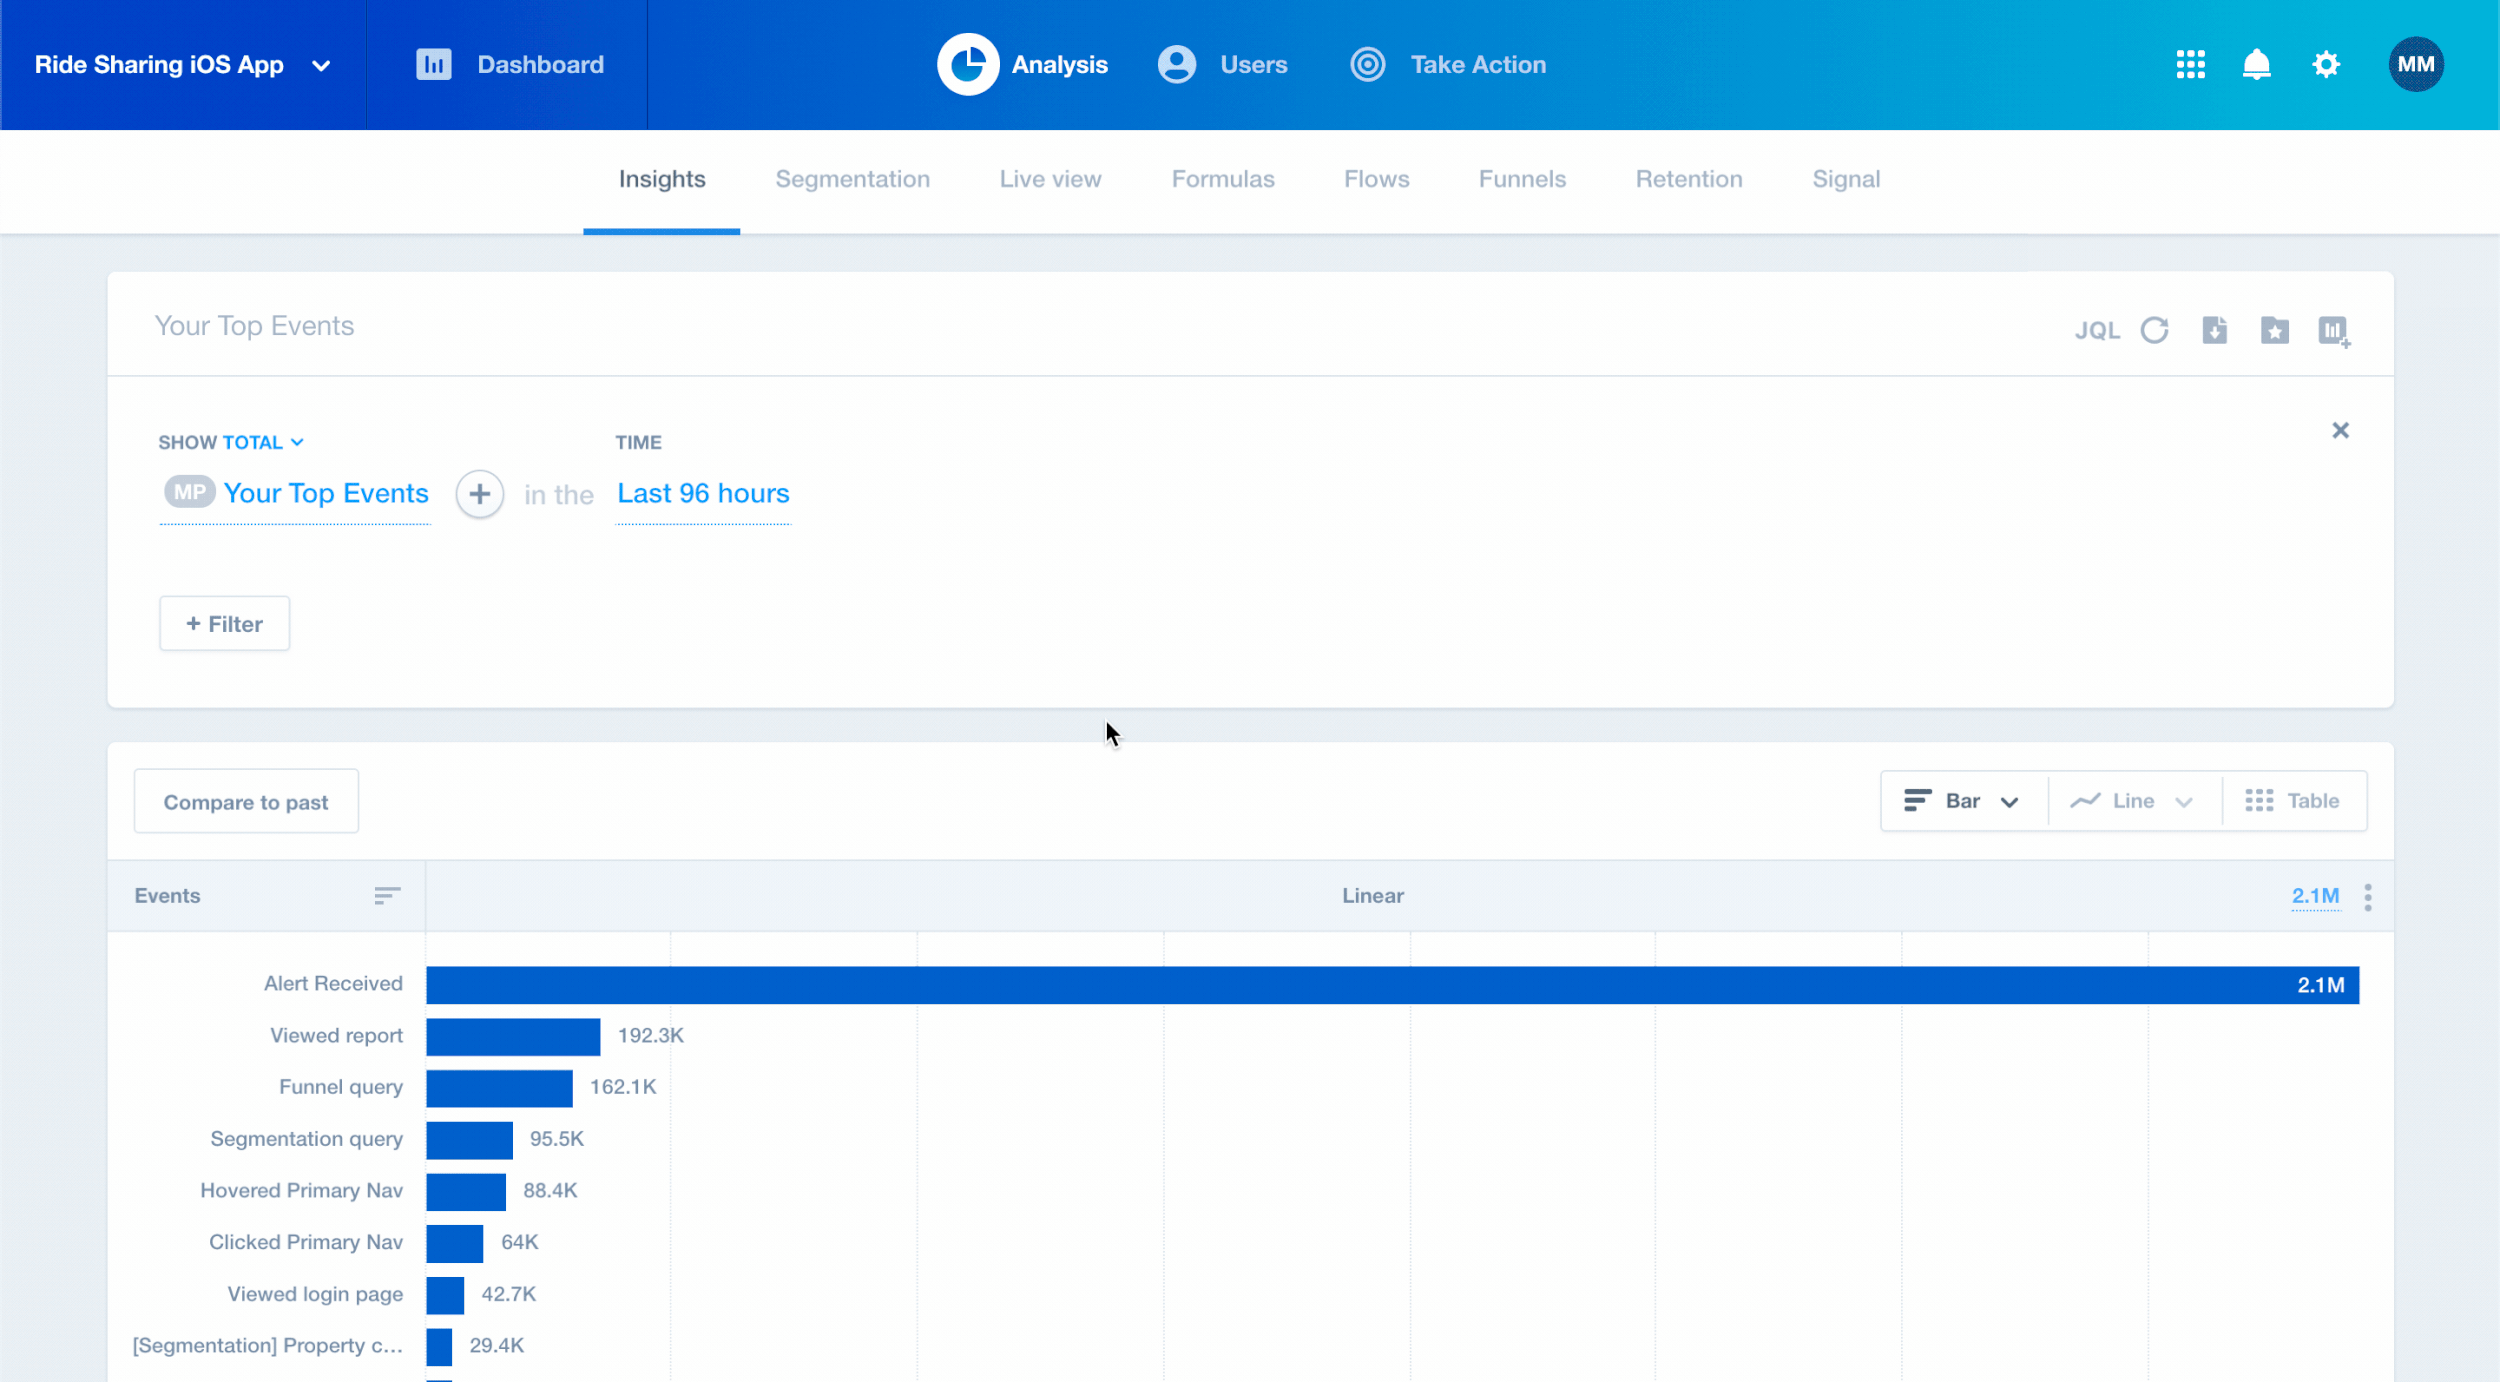Switch to the Segmentation tab
Image resolution: width=2500 pixels, height=1382 pixels.
point(852,179)
